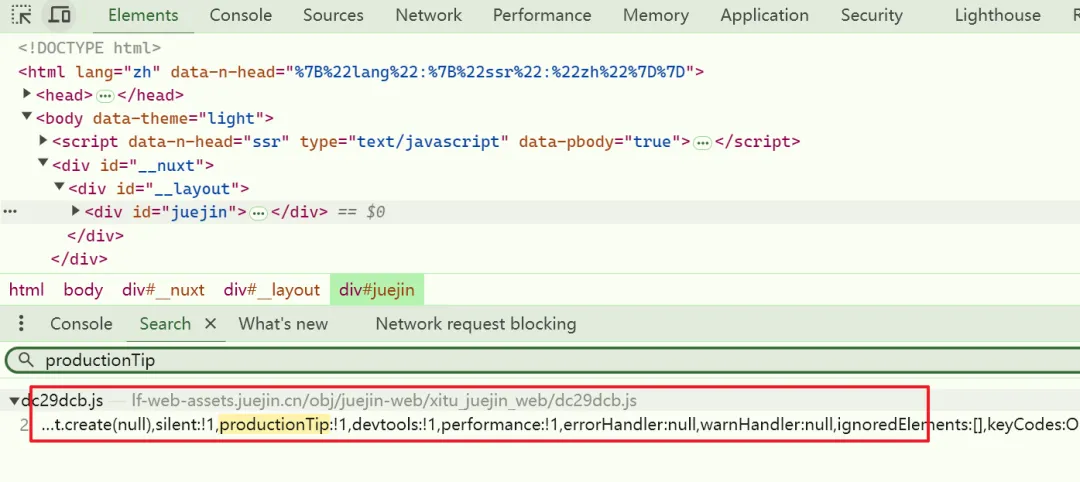Screen dimensions: 1080x482
Task: Open the Lighthouse tab
Action: [x=997, y=15]
